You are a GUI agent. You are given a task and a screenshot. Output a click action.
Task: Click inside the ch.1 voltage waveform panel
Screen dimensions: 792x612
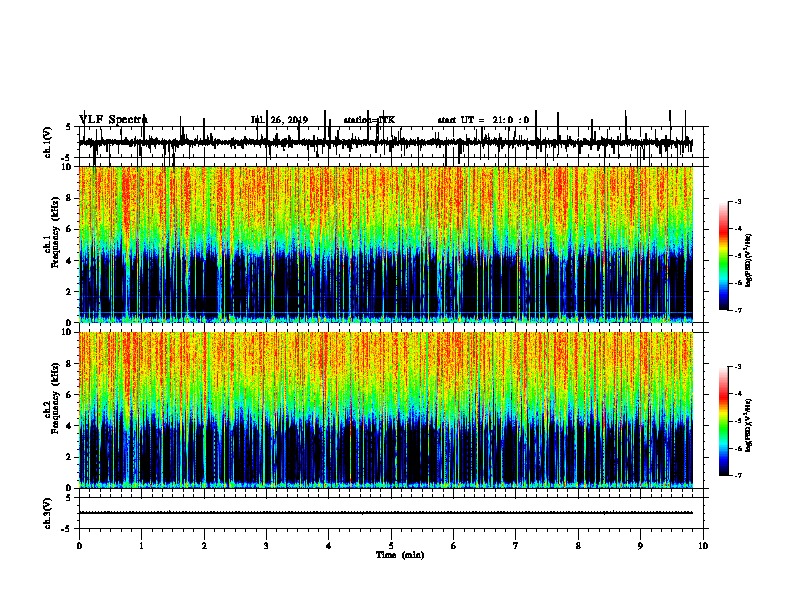click(391, 142)
